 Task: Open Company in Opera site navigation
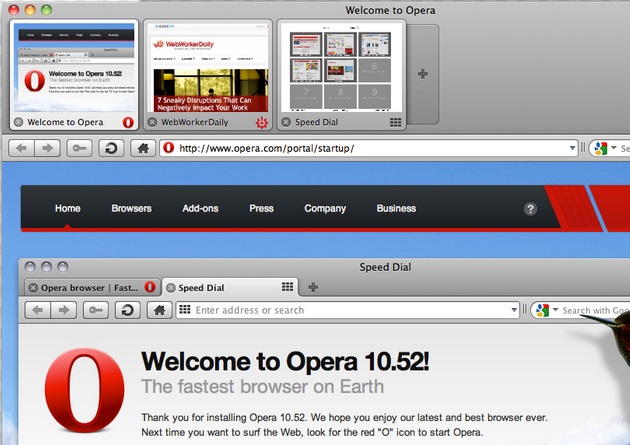(x=325, y=208)
